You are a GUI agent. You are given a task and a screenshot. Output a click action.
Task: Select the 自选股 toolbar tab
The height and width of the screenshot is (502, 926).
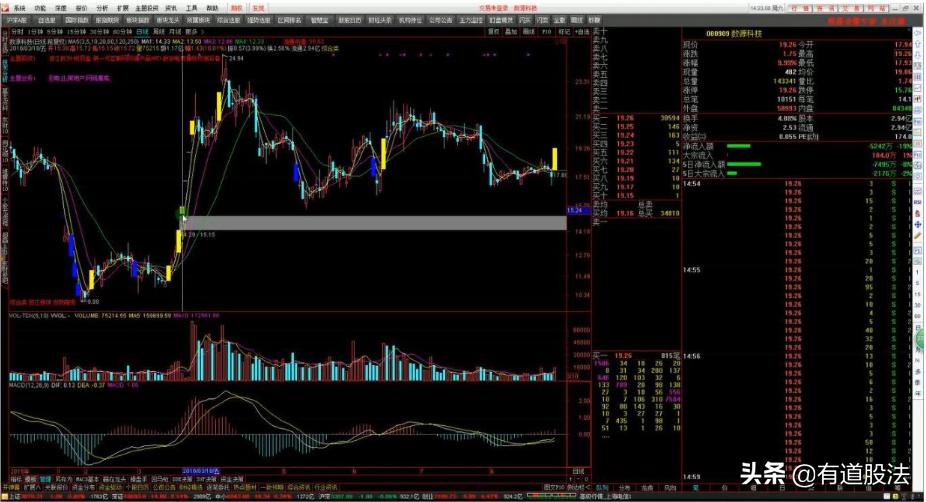[47, 19]
